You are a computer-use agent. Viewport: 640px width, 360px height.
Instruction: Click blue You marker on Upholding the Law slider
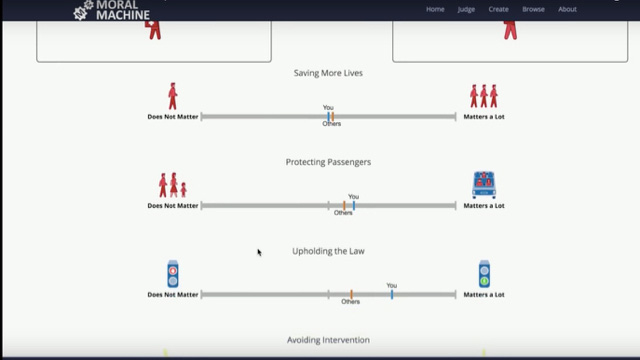[392, 294]
